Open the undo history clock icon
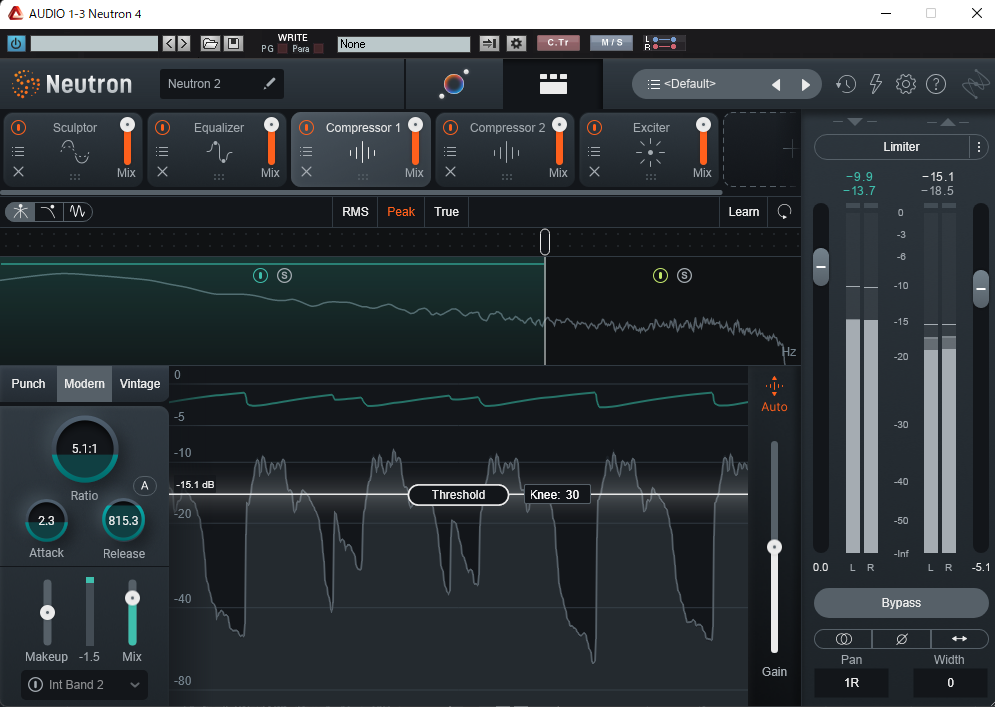The width and height of the screenshot is (995, 707). [x=845, y=84]
